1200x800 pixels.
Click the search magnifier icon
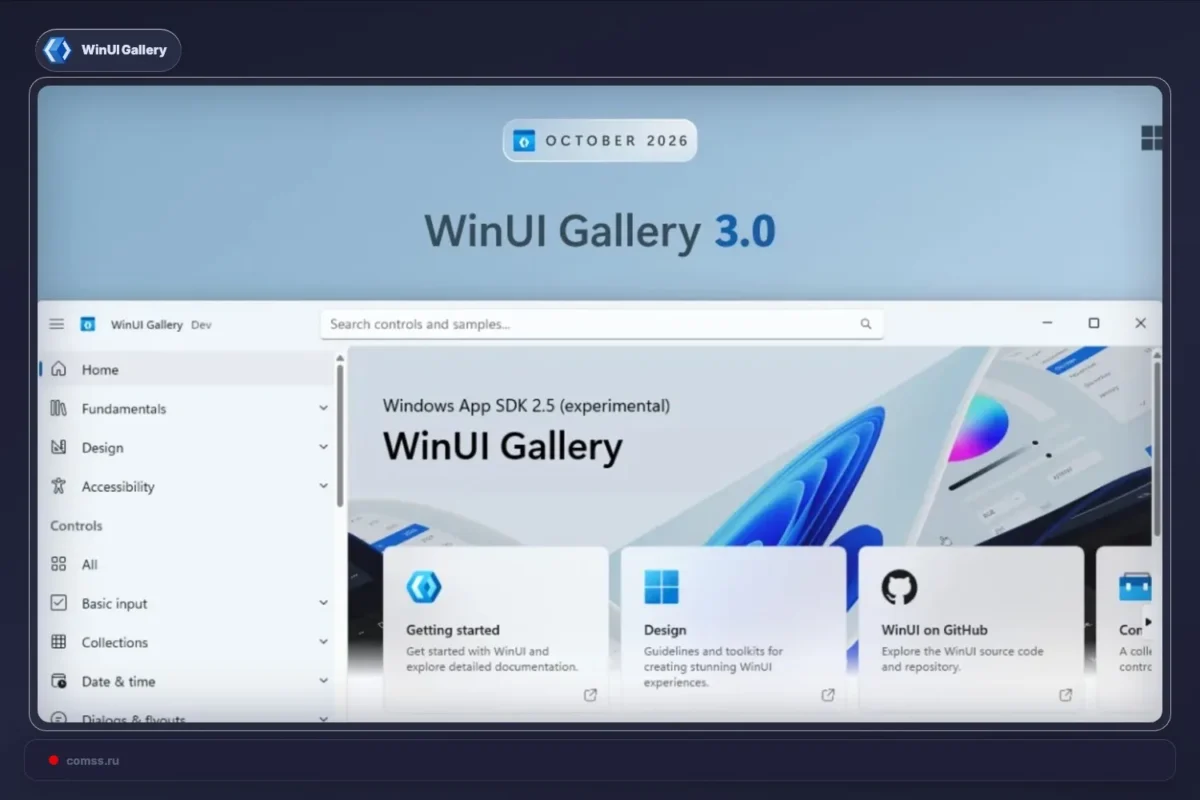(x=866, y=324)
